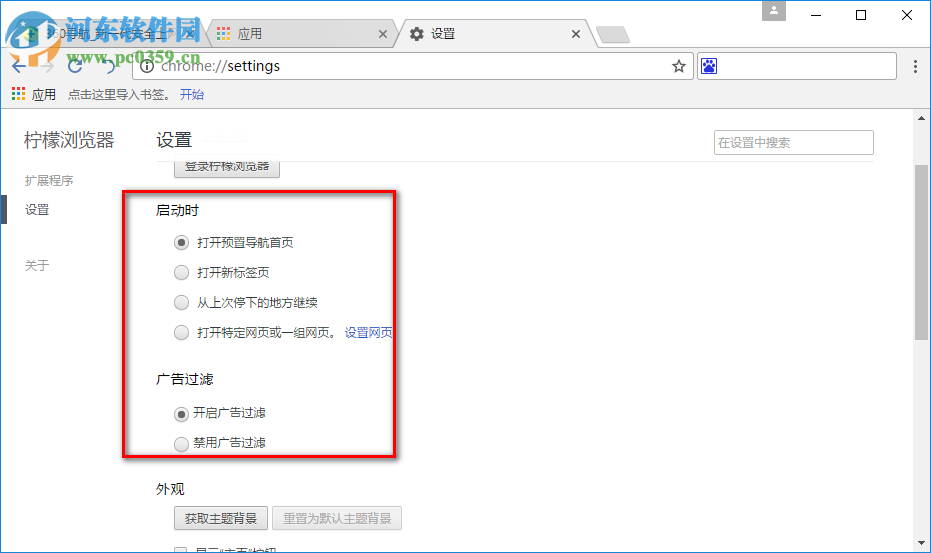Click the scrollbar down arrow

click(921, 543)
